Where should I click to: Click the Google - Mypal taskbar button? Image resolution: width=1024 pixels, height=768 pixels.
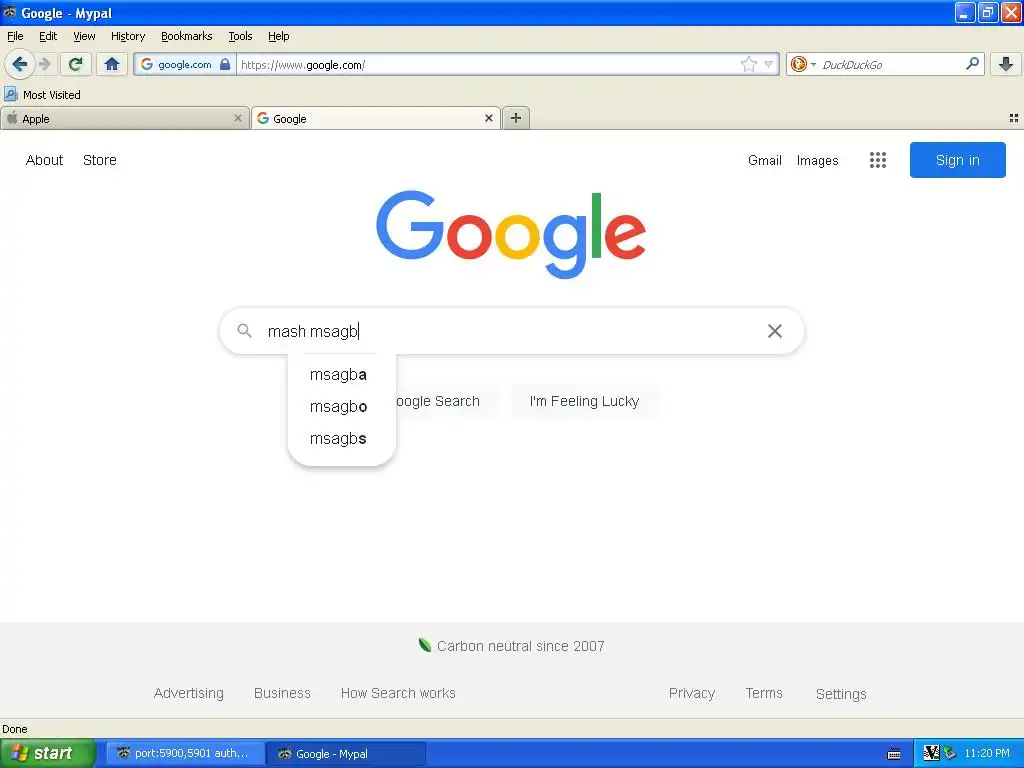[x=346, y=753]
